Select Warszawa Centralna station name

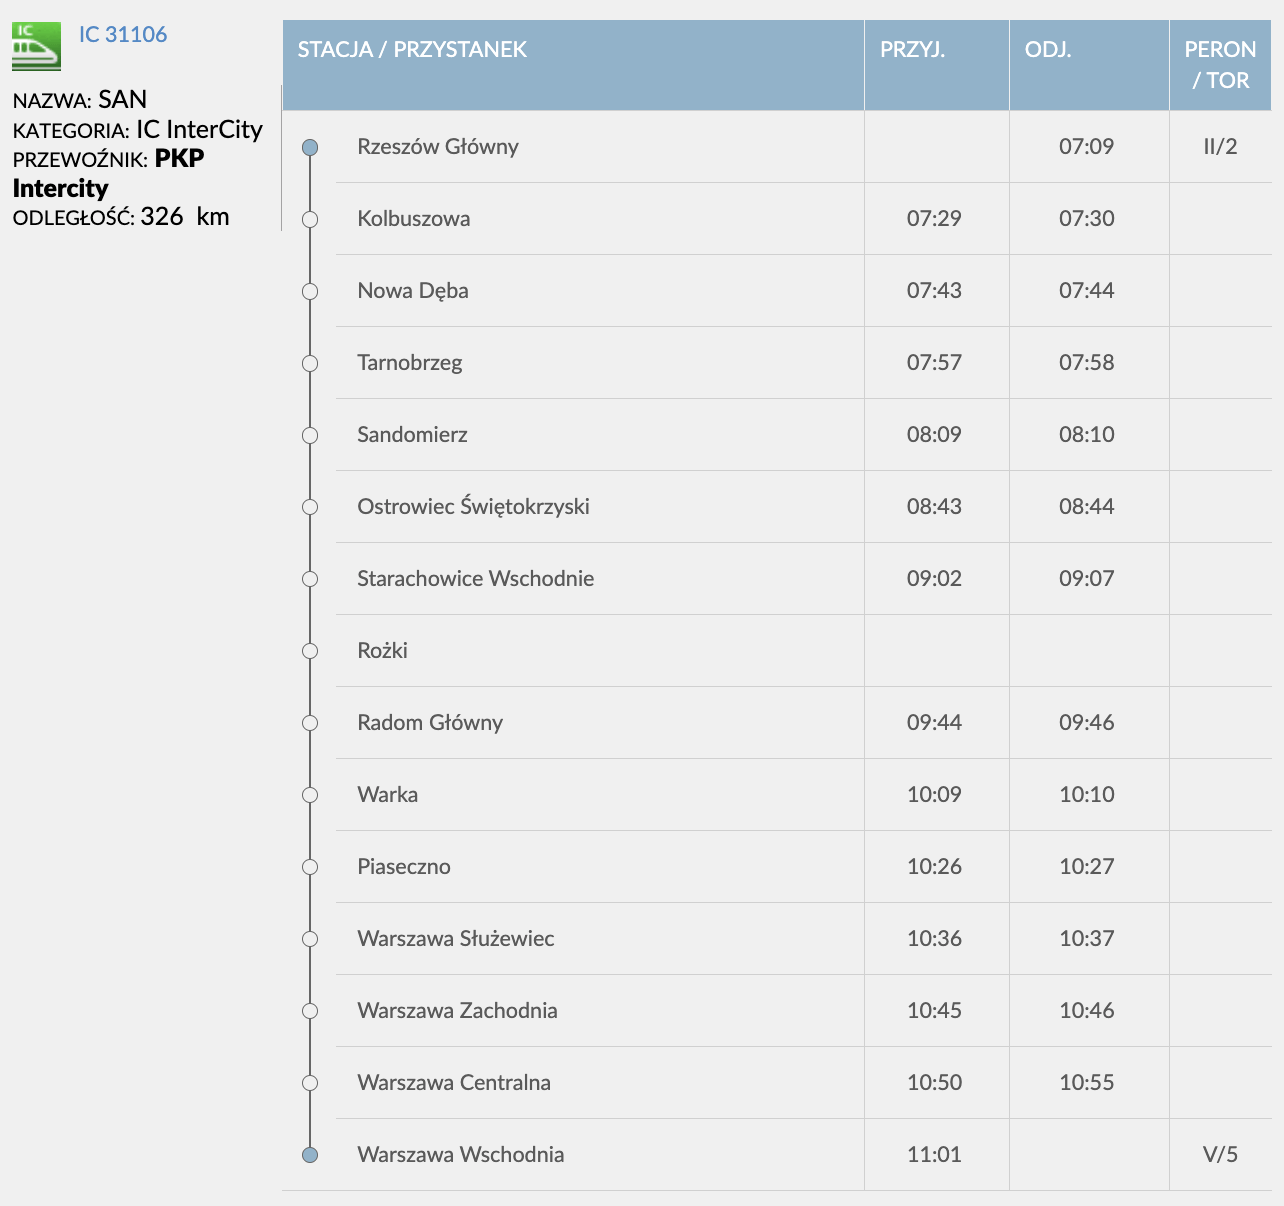(454, 1083)
